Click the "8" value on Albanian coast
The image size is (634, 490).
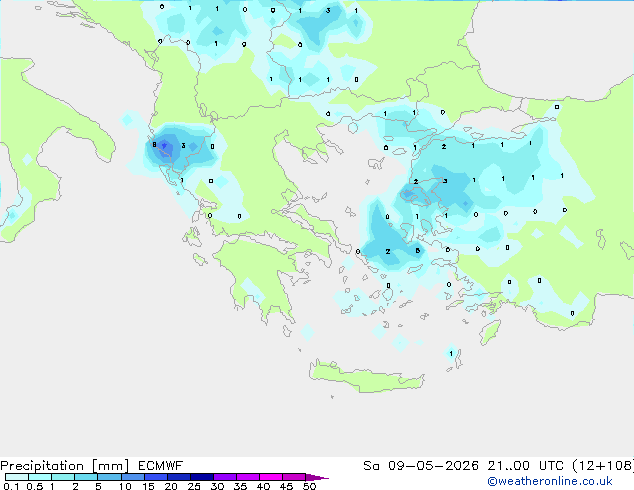[154, 144]
